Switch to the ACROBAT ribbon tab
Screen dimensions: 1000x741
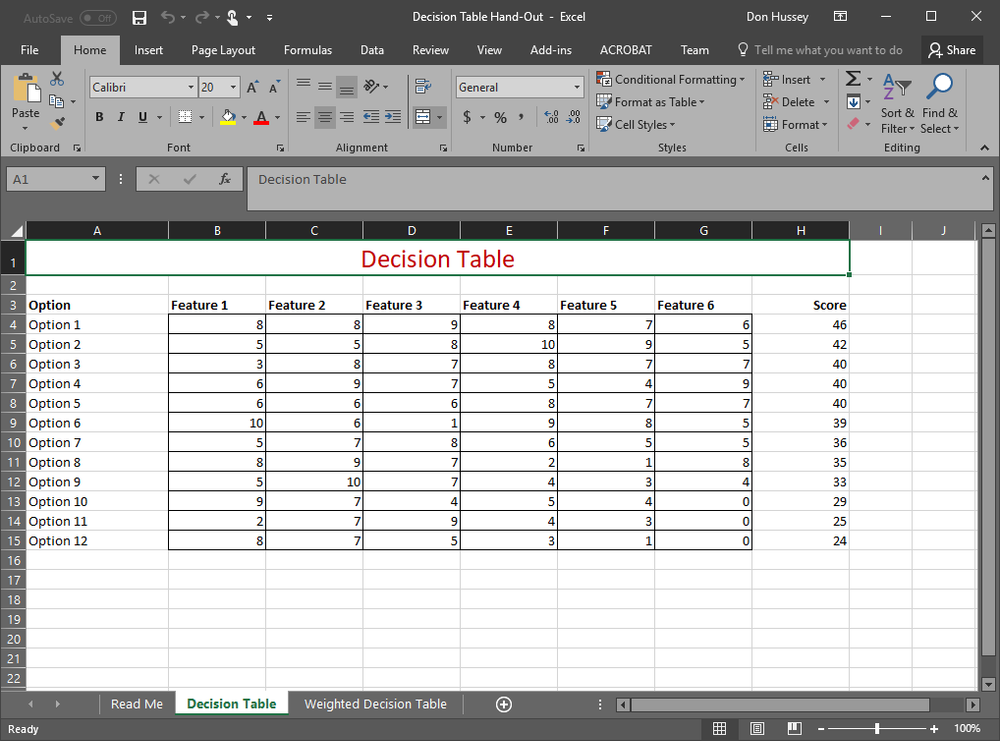click(x=626, y=50)
